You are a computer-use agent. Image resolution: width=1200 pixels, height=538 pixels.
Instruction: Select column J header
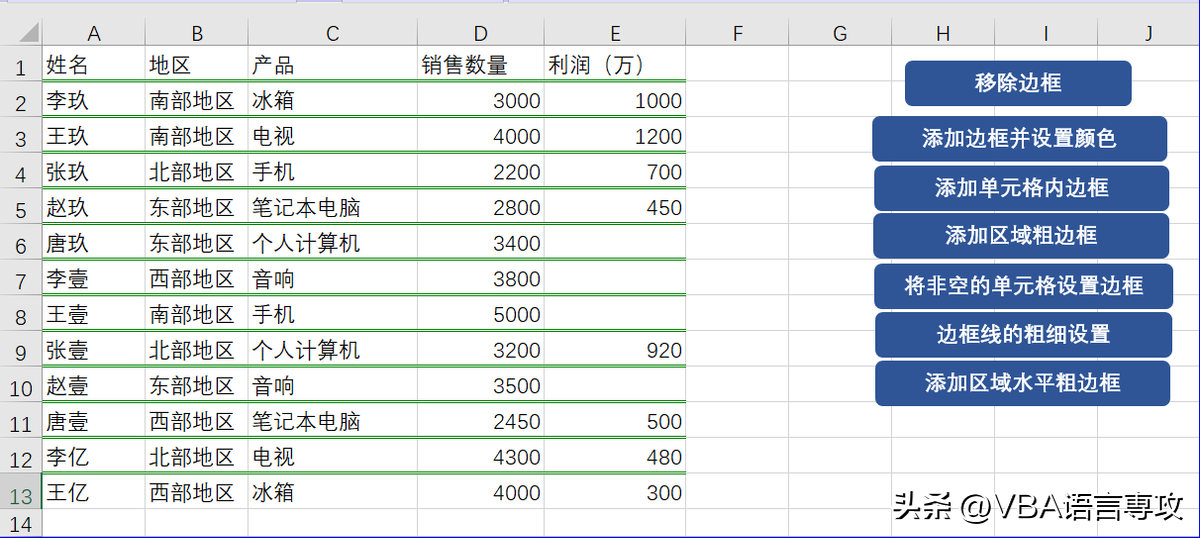click(x=1149, y=34)
